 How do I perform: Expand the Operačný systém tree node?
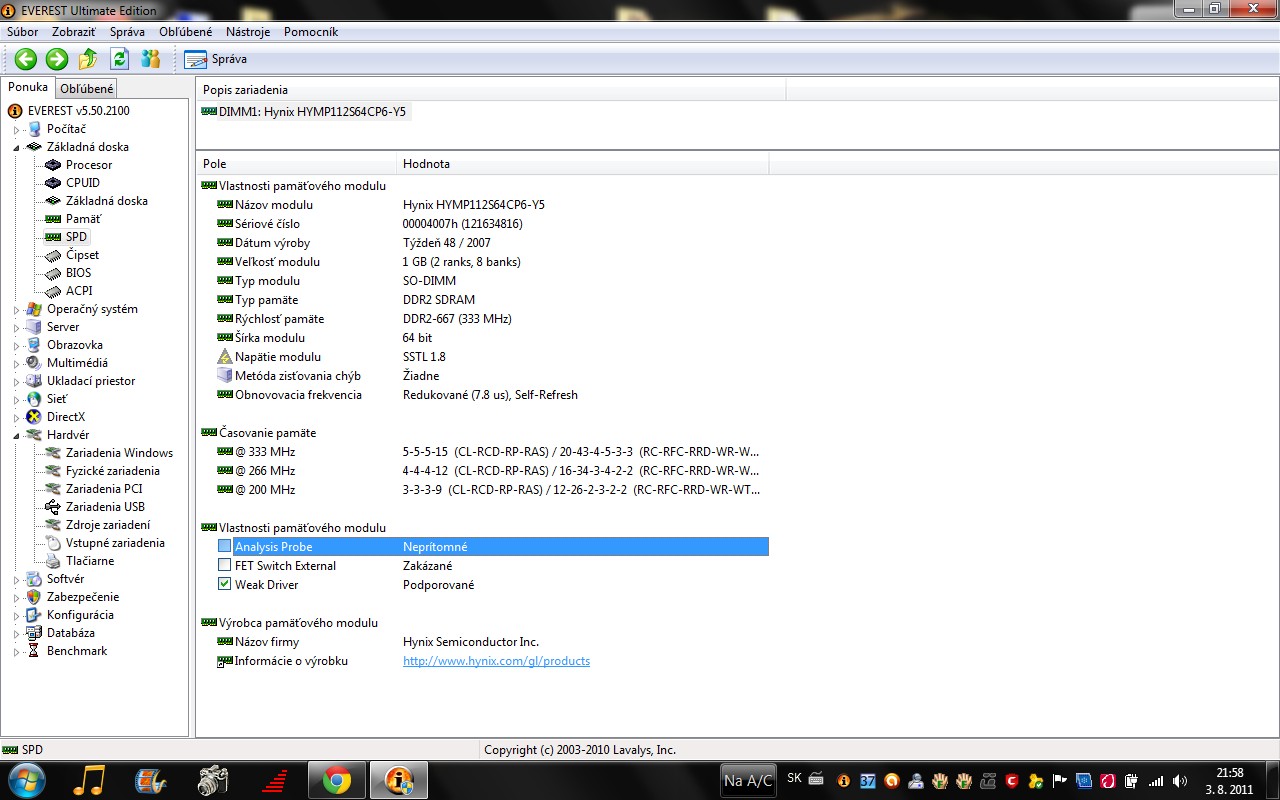(x=17, y=309)
